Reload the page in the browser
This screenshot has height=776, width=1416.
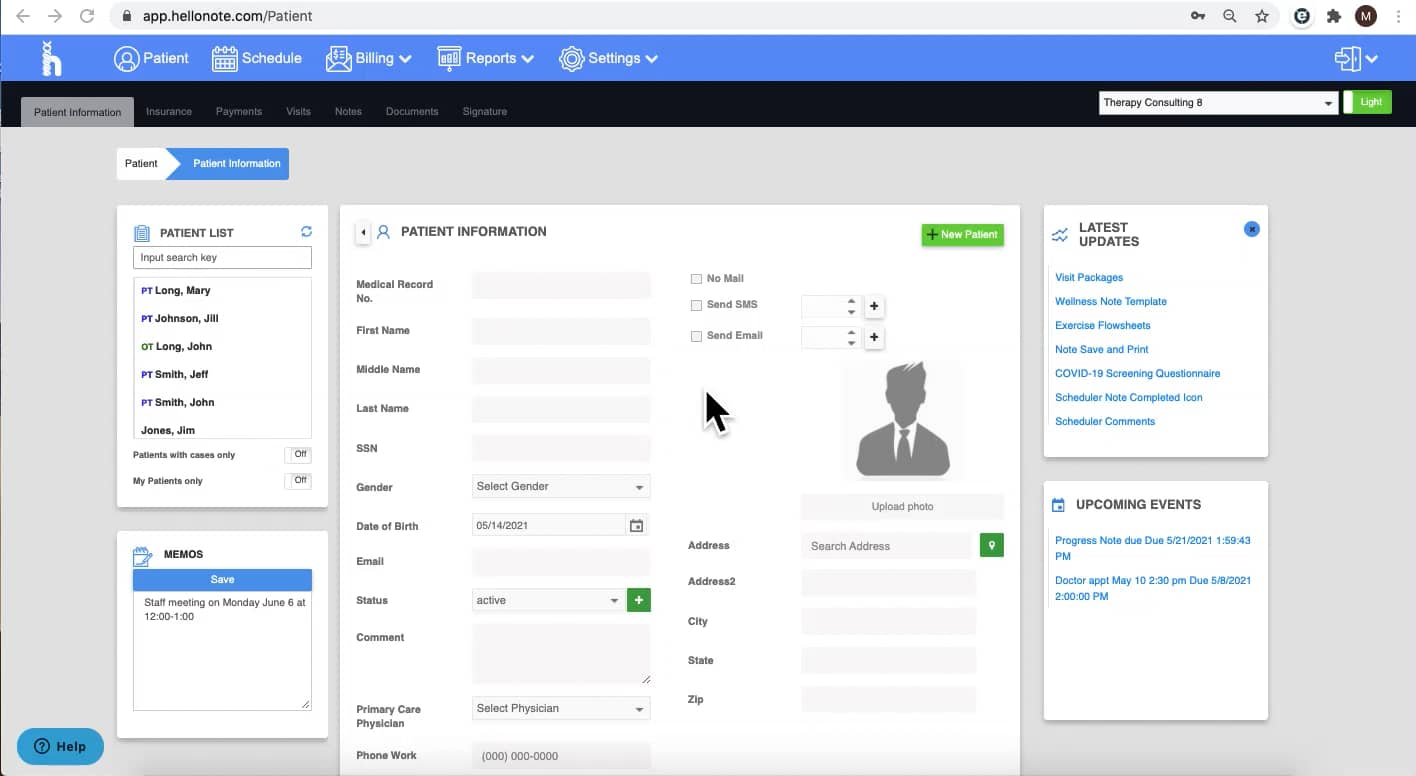click(x=87, y=16)
